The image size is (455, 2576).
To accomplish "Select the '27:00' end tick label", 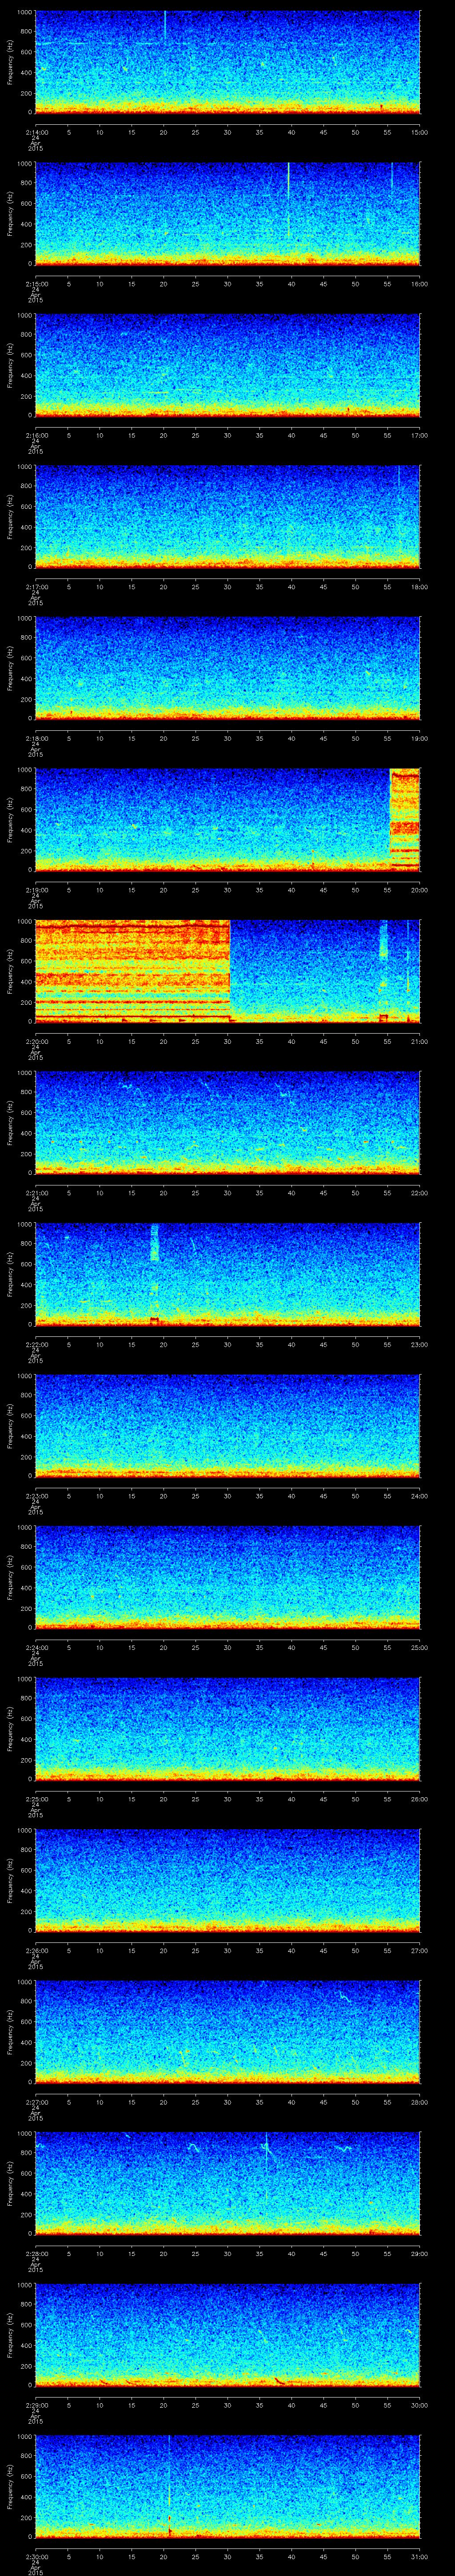I will click(419, 1950).
